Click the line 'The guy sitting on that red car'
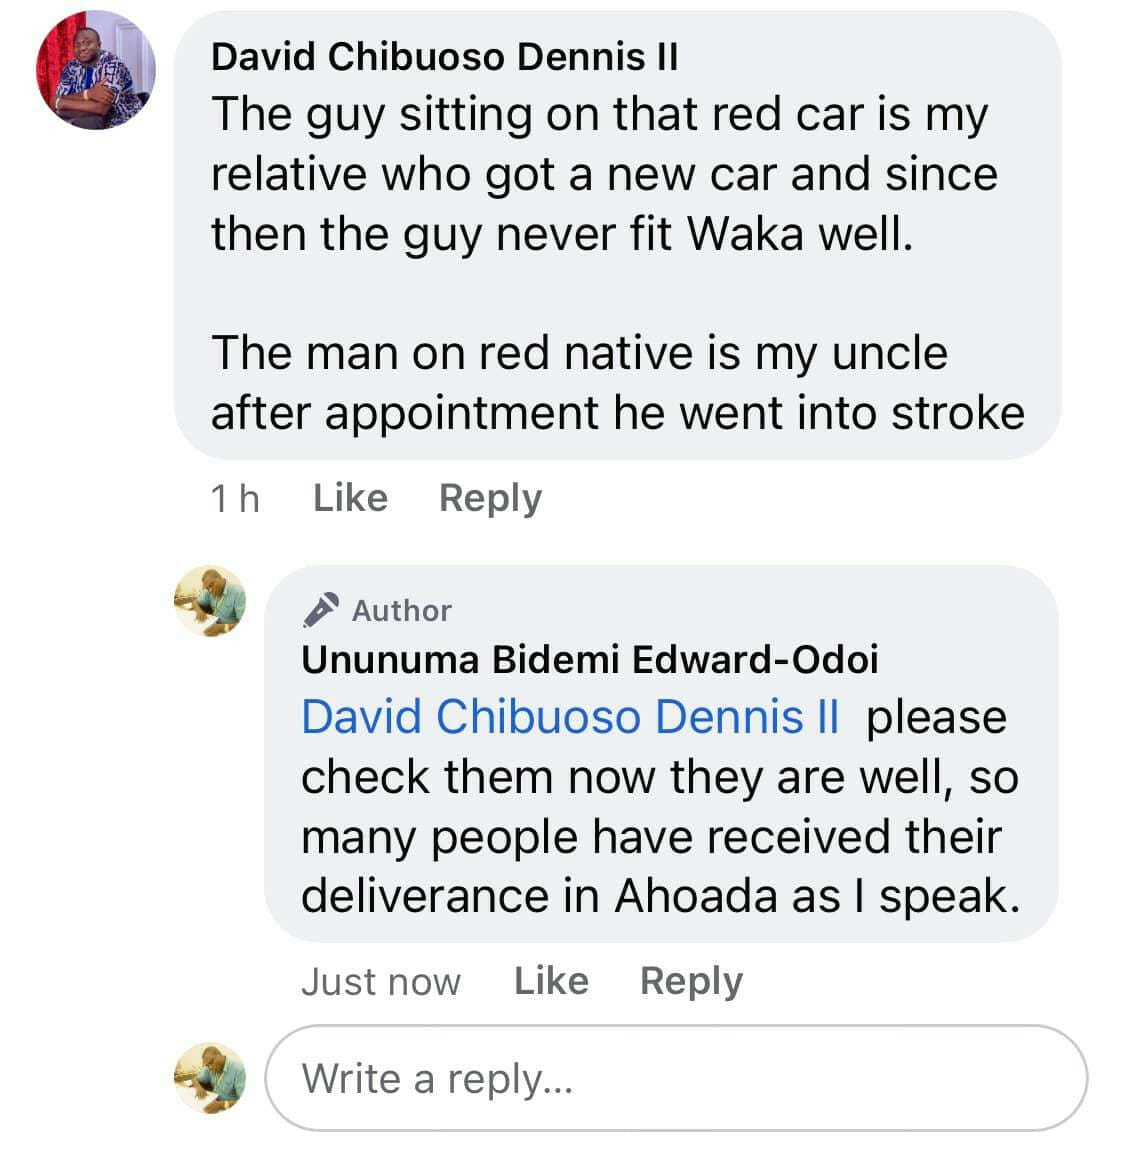Screen dimensions: 1125x1167 pyautogui.click(x=598, y=115)
